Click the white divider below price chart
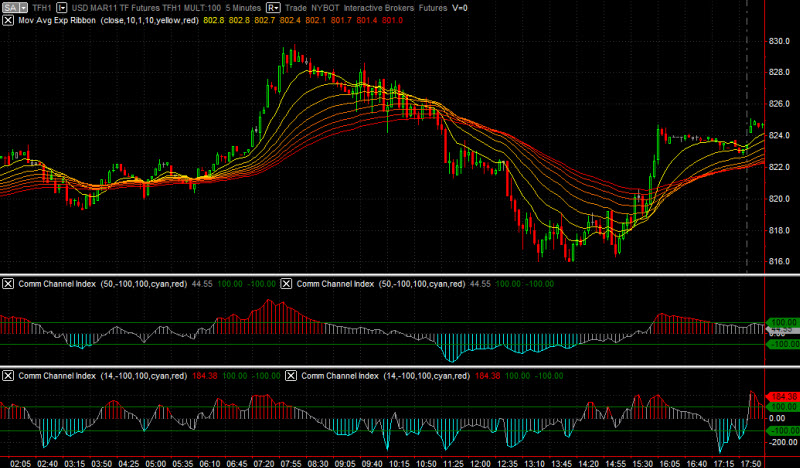The image size is (800, 468). (400, 274)
